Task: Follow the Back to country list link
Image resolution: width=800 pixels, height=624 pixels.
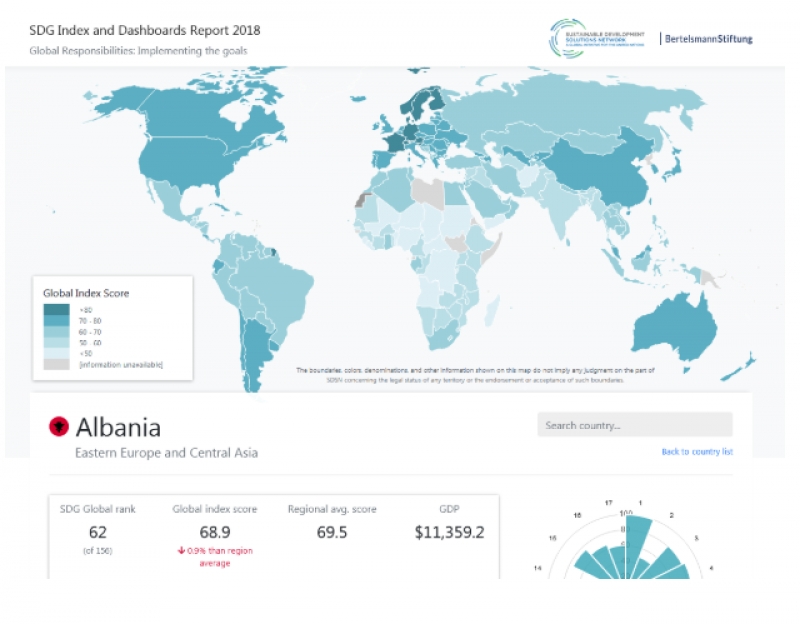Action: [x=697, y=452]
